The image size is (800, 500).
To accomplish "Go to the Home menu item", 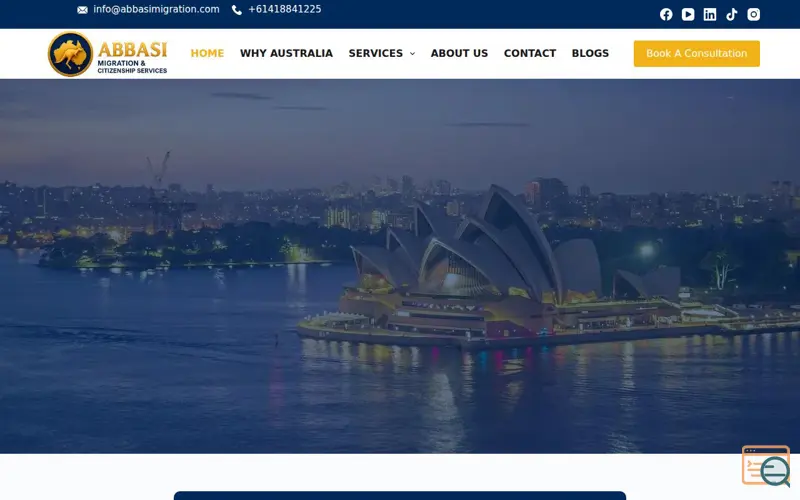I will (x=207, y=53).
